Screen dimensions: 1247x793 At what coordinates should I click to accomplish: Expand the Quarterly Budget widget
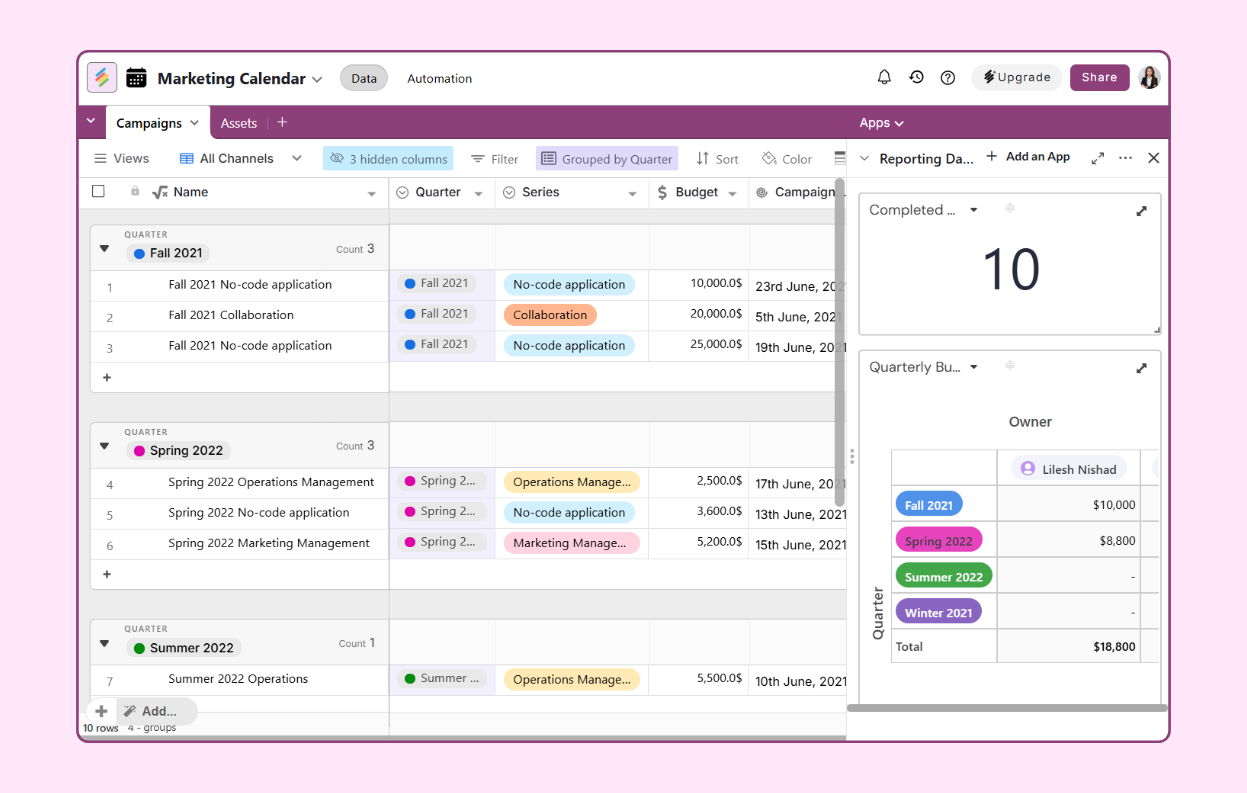1142,368
